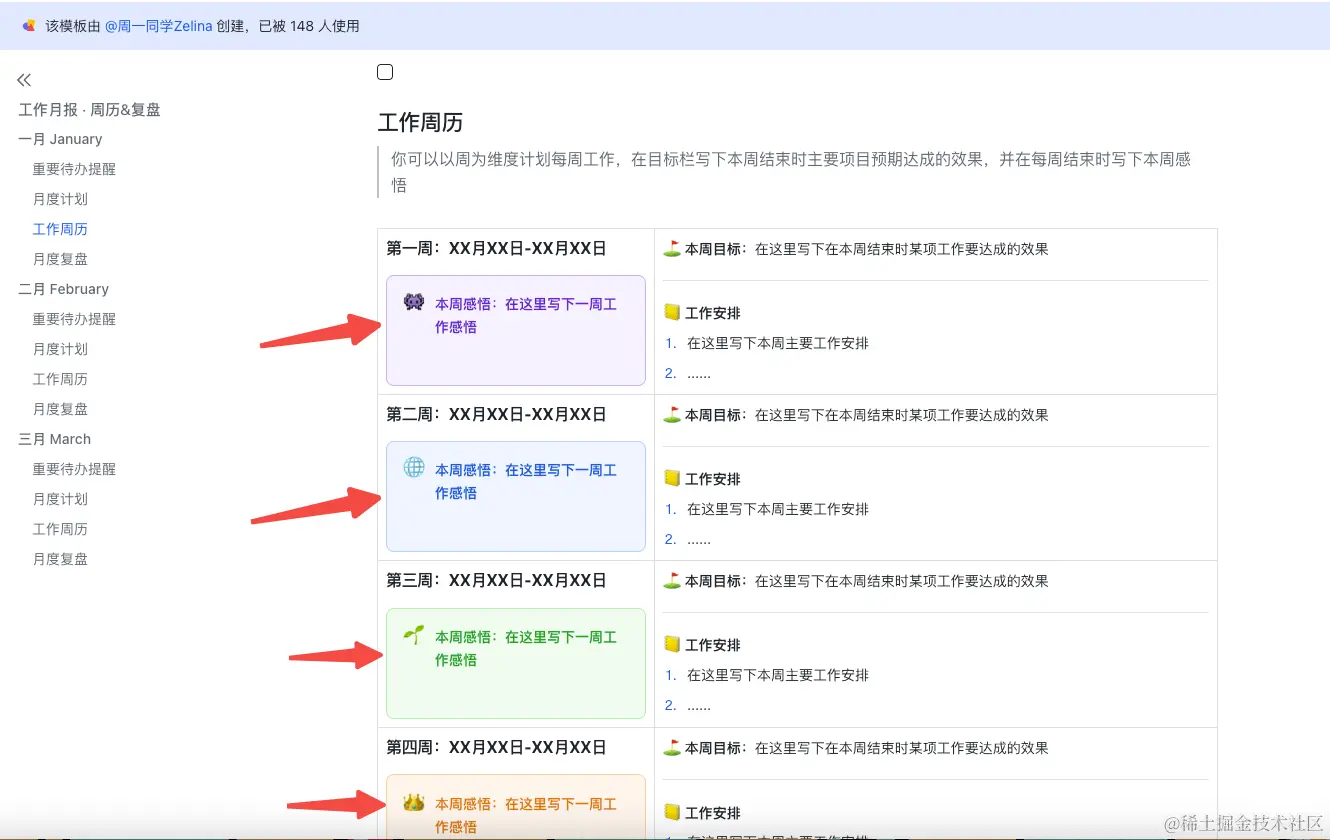Select the highlighted 工作周历 under 一月 January
This screenshot has width=1330, height=840.
(x=60, y=229)
